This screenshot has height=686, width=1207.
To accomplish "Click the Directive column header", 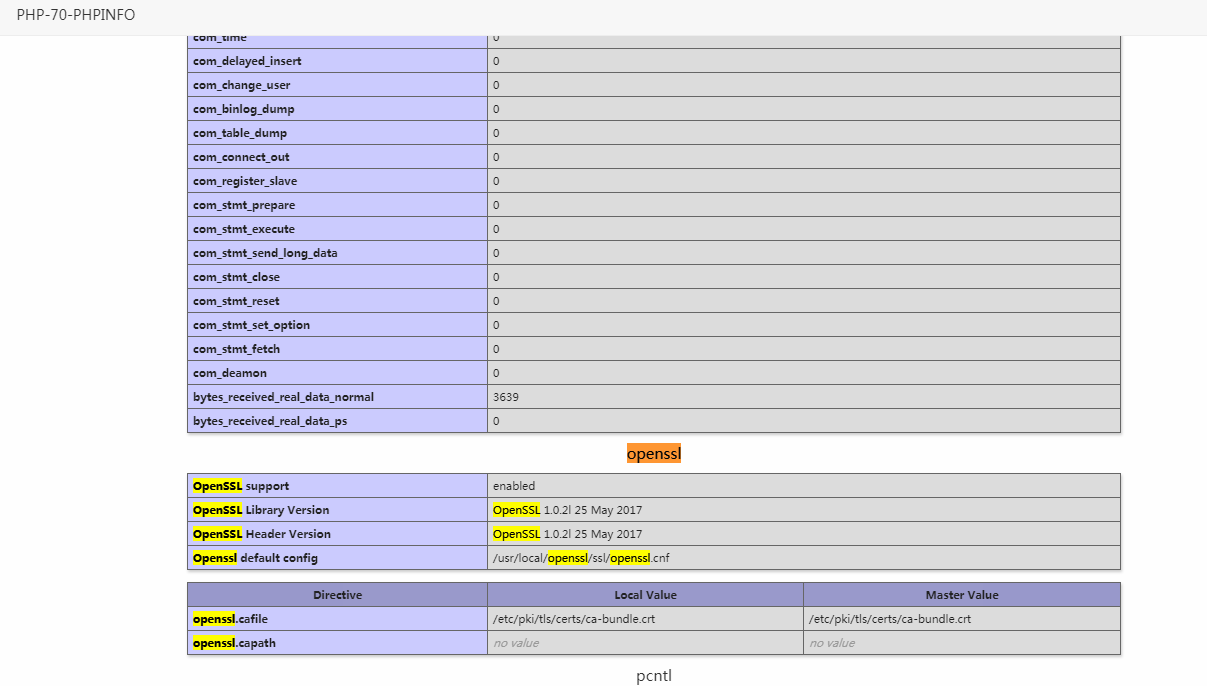I will [338, 595].
